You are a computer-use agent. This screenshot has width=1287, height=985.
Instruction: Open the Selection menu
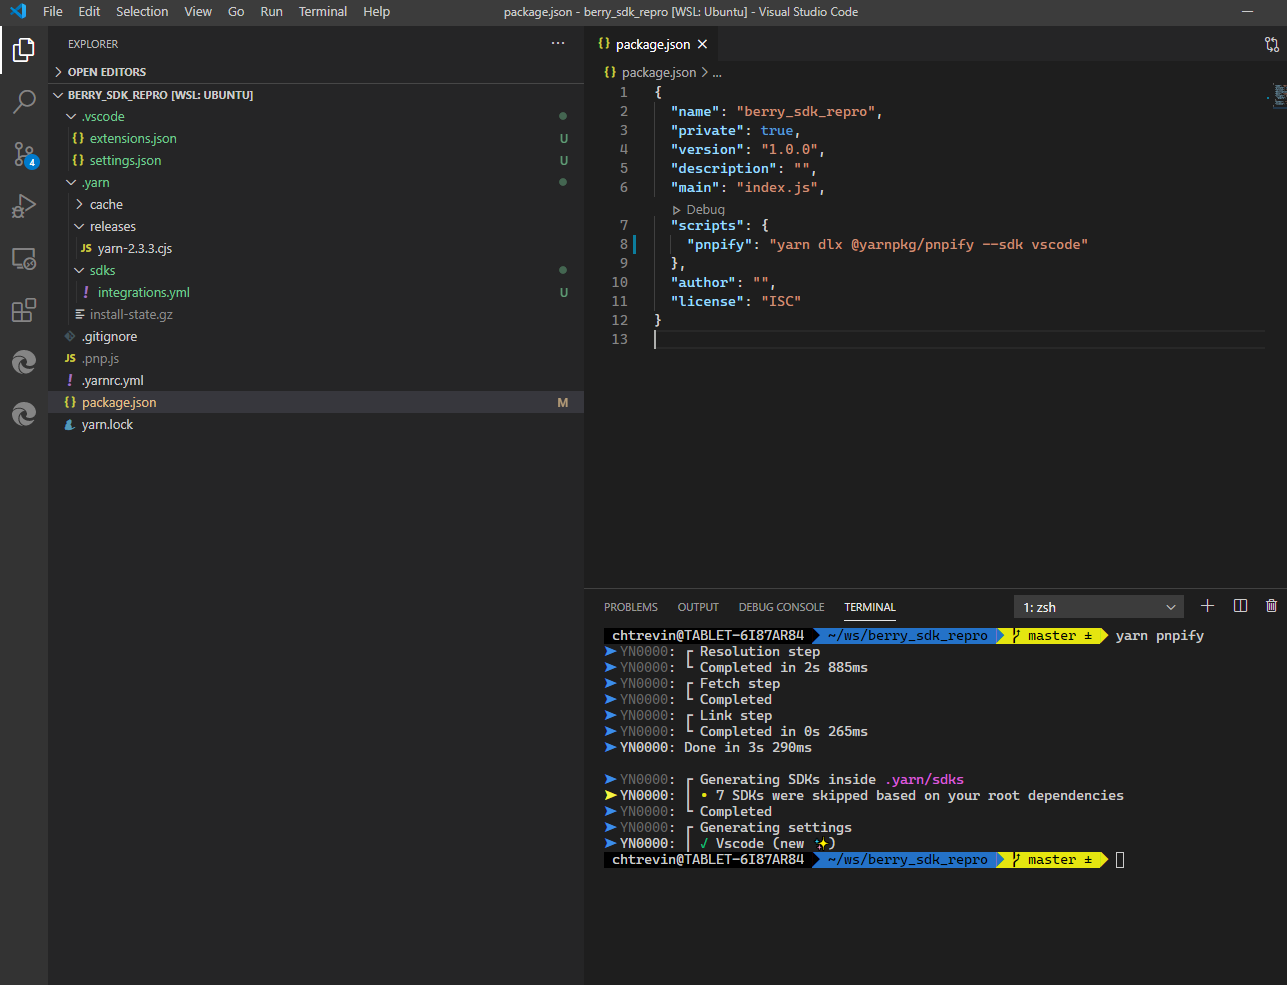point(142,11)
